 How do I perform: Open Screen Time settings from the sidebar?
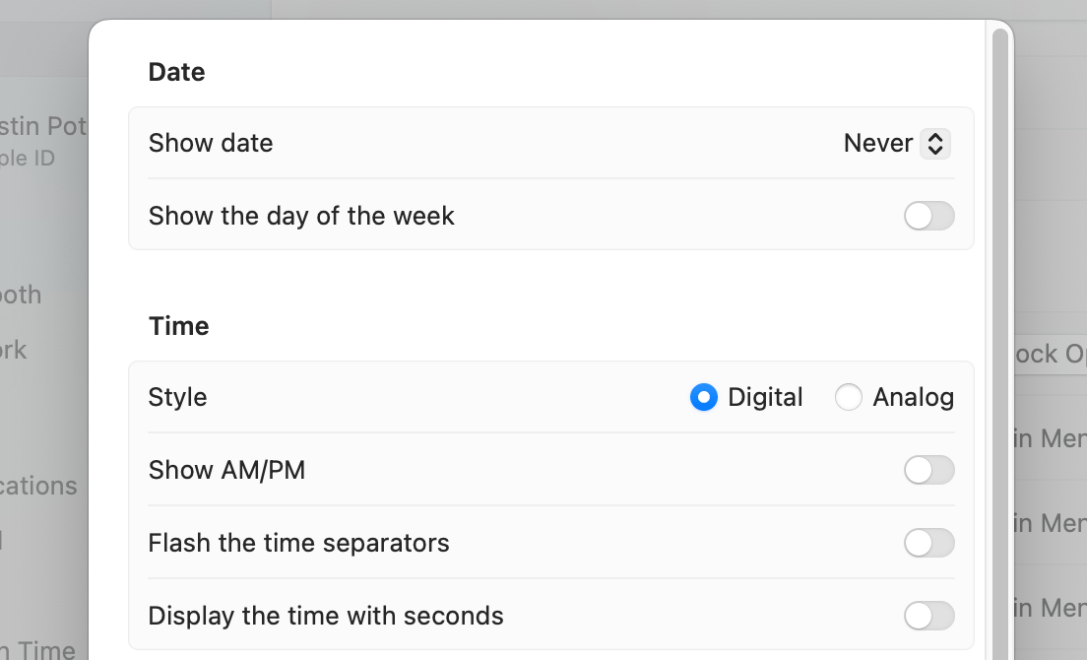37,649
